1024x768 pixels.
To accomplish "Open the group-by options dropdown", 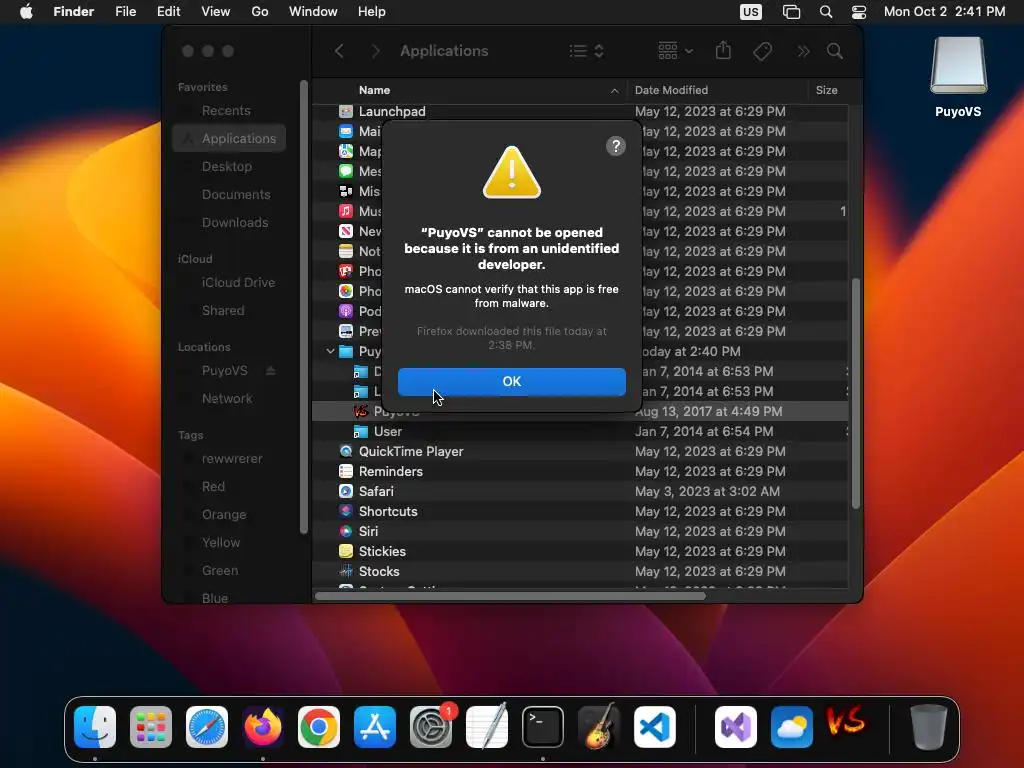I will pyautogui.click(x=675, y=51).
